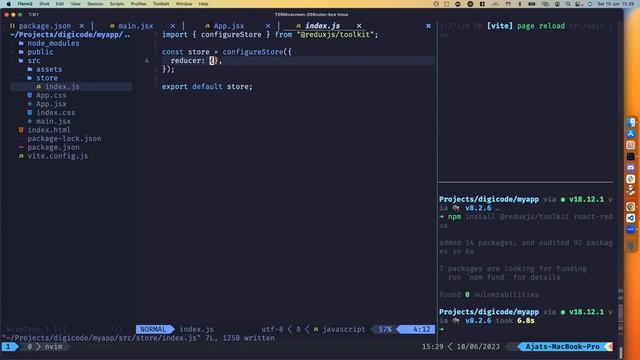Open Visual Studio Code from the Dock

(631, 218)
